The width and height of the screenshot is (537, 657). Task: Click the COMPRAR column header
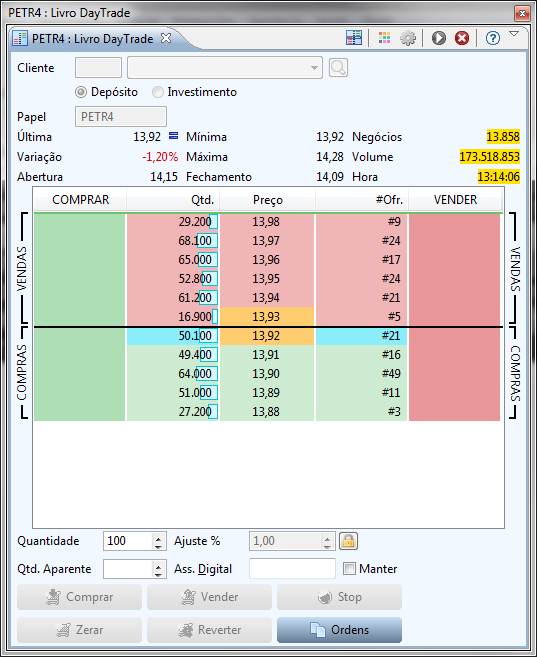pos(80,200)
